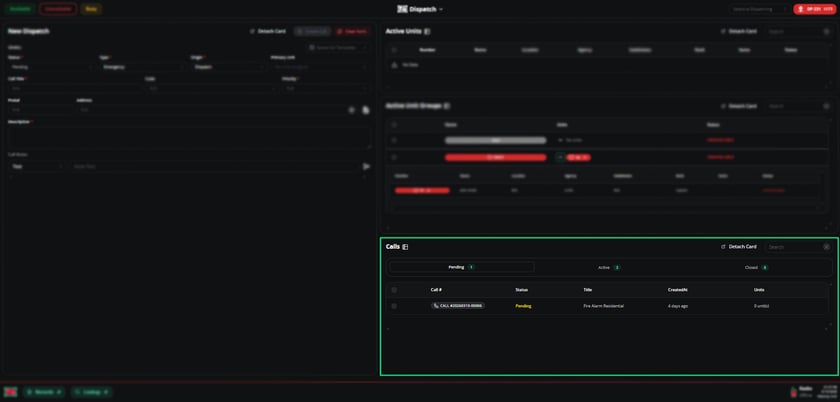Sort by the Status column in Calls
This screenshot has height=402, width=840.
coord(521,290)
